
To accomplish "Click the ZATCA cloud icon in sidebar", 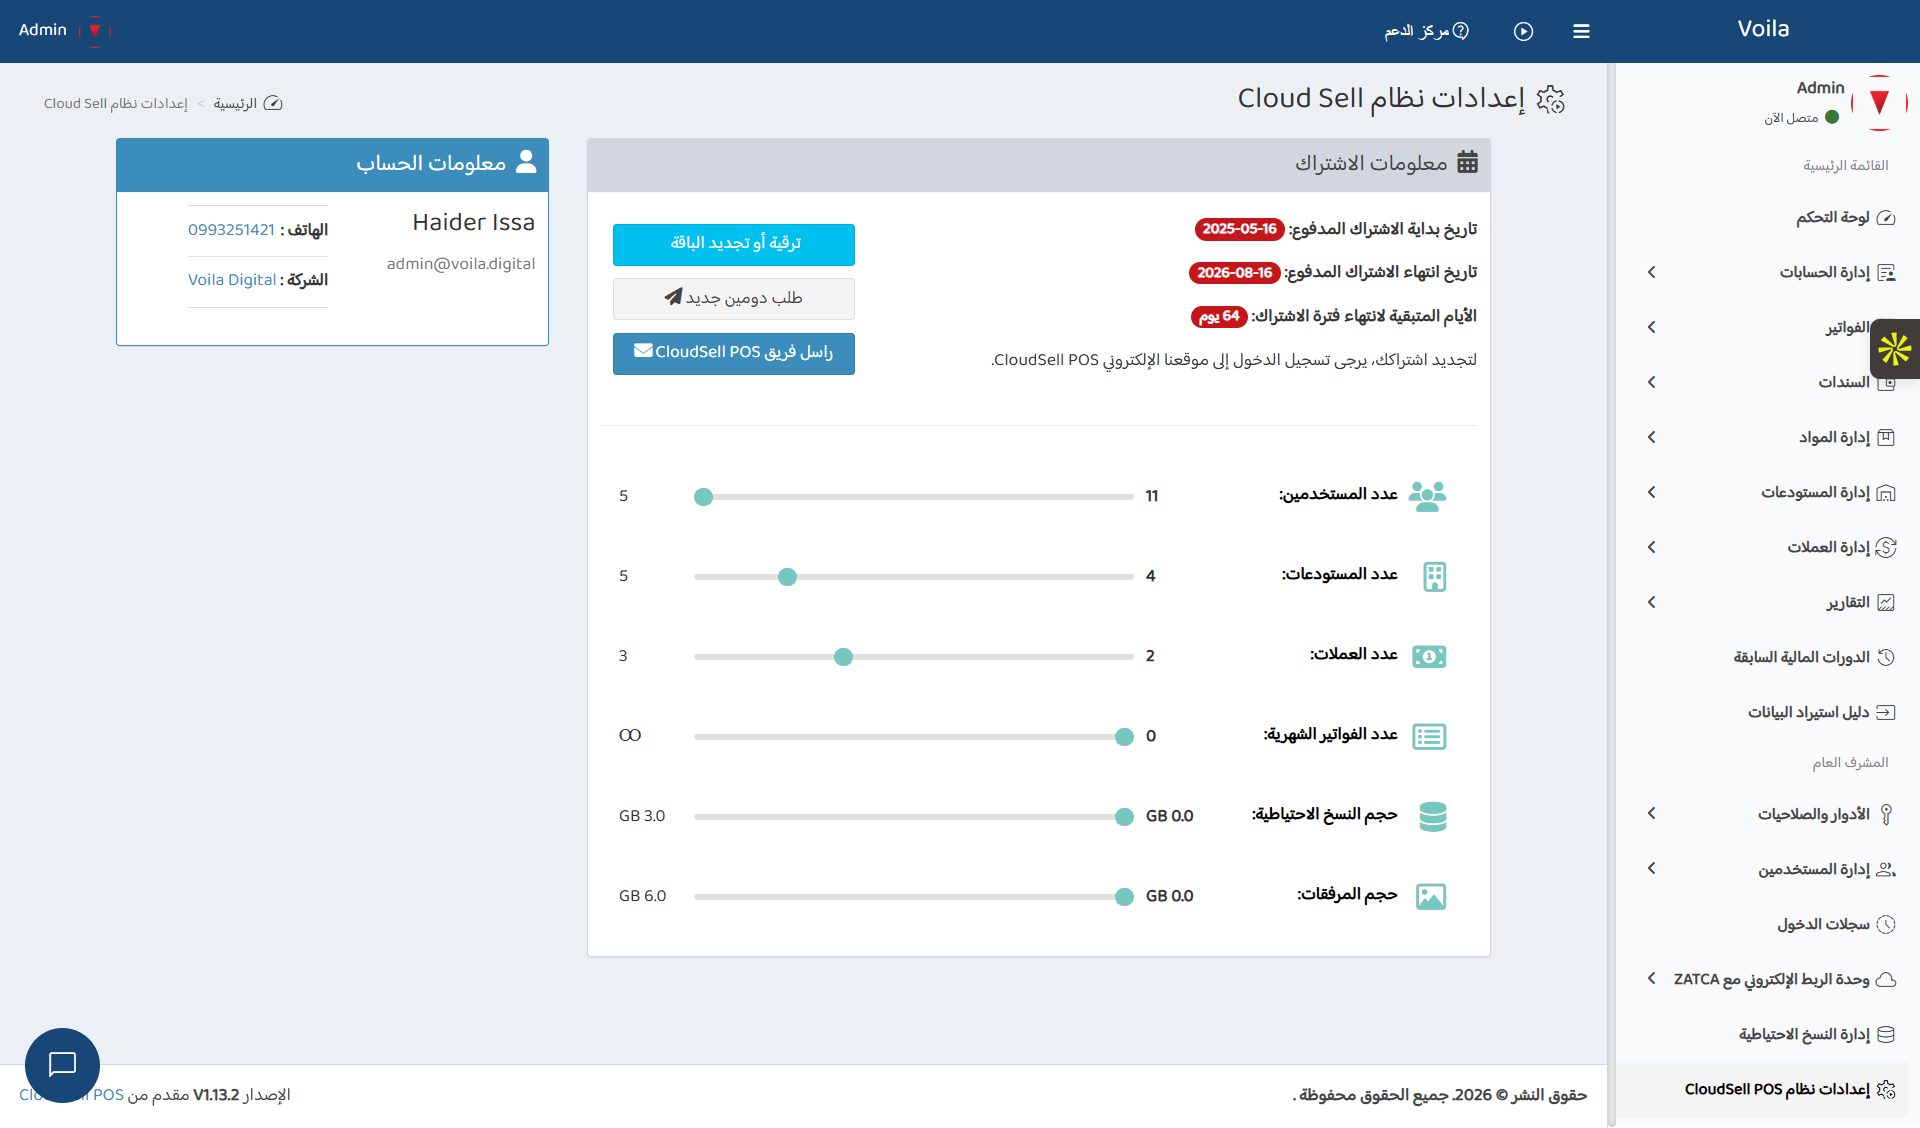I will 1886,980.
